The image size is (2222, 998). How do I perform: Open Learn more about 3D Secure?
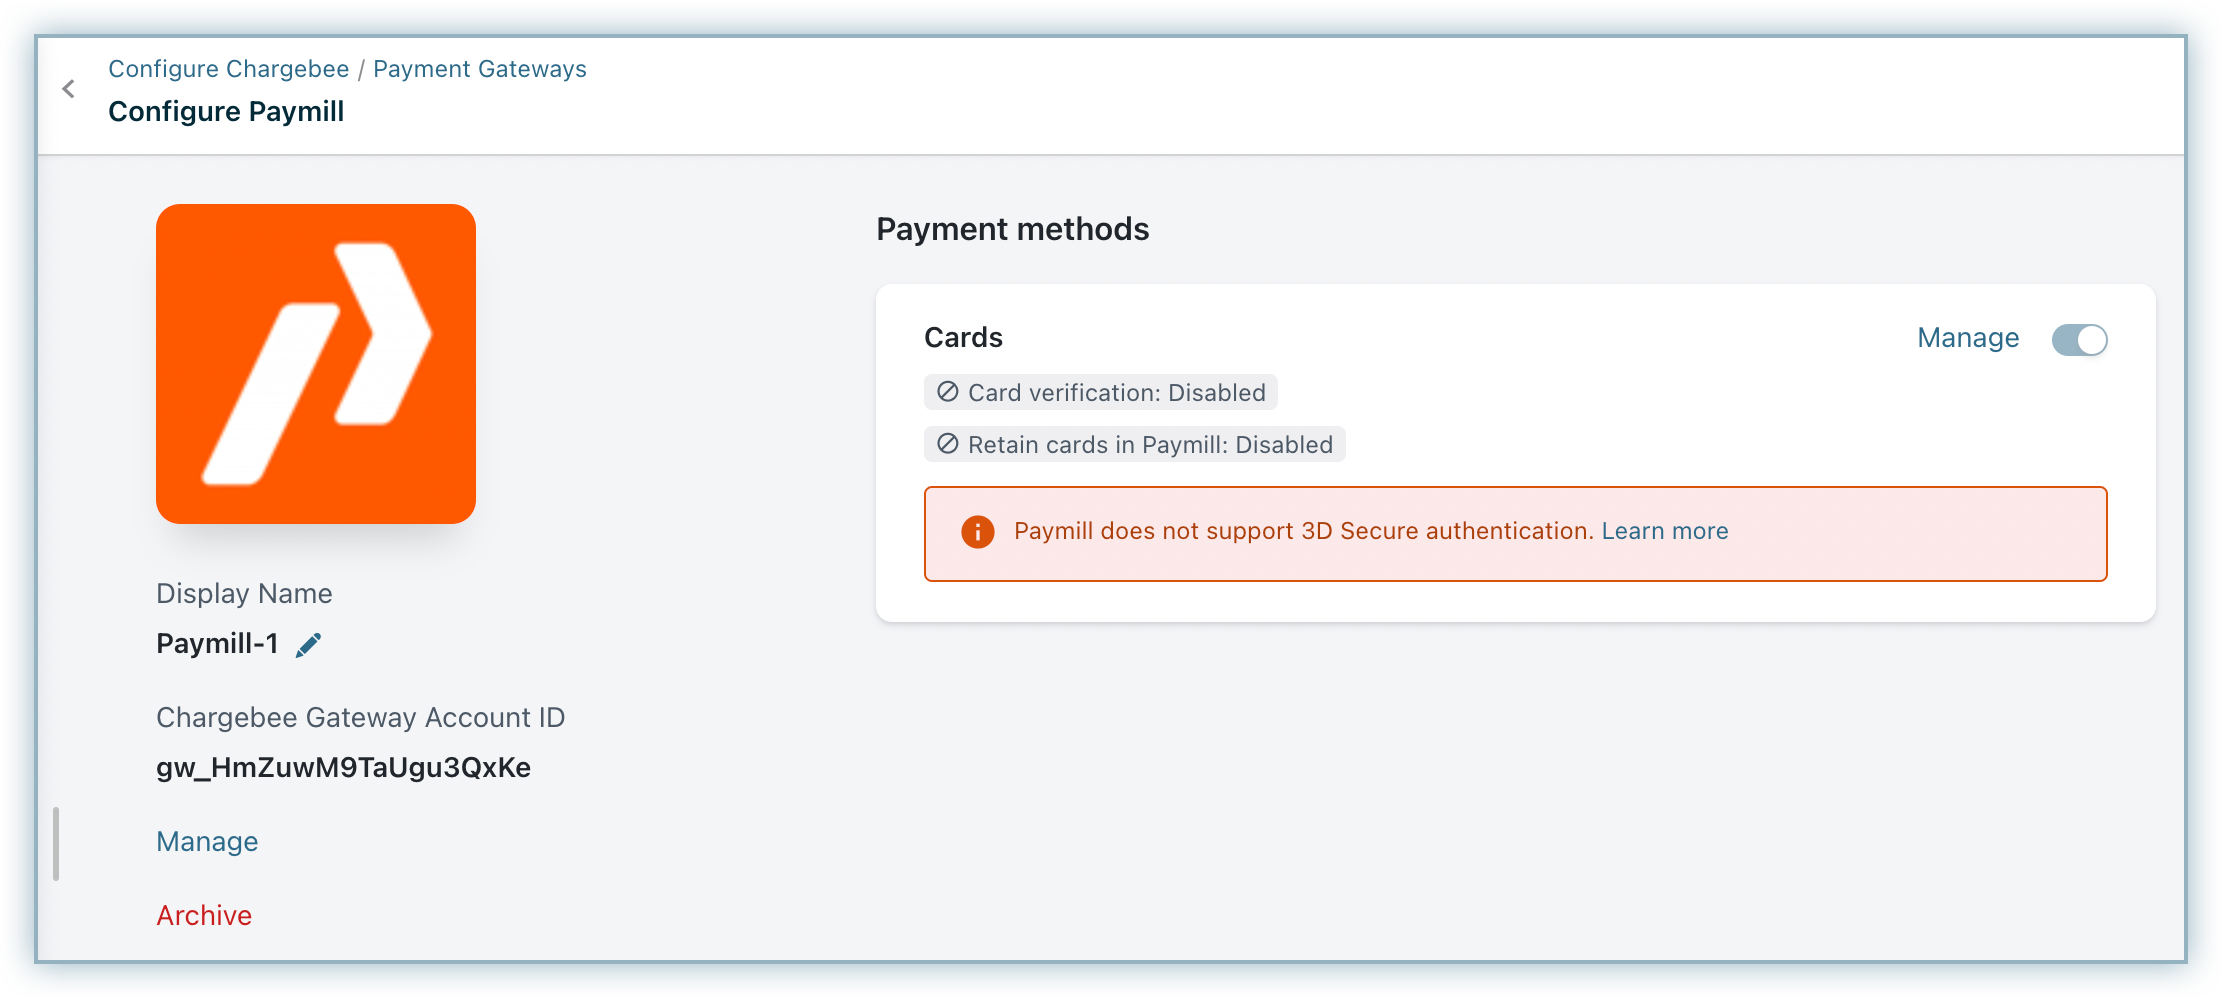click(x=1665, y=531)
